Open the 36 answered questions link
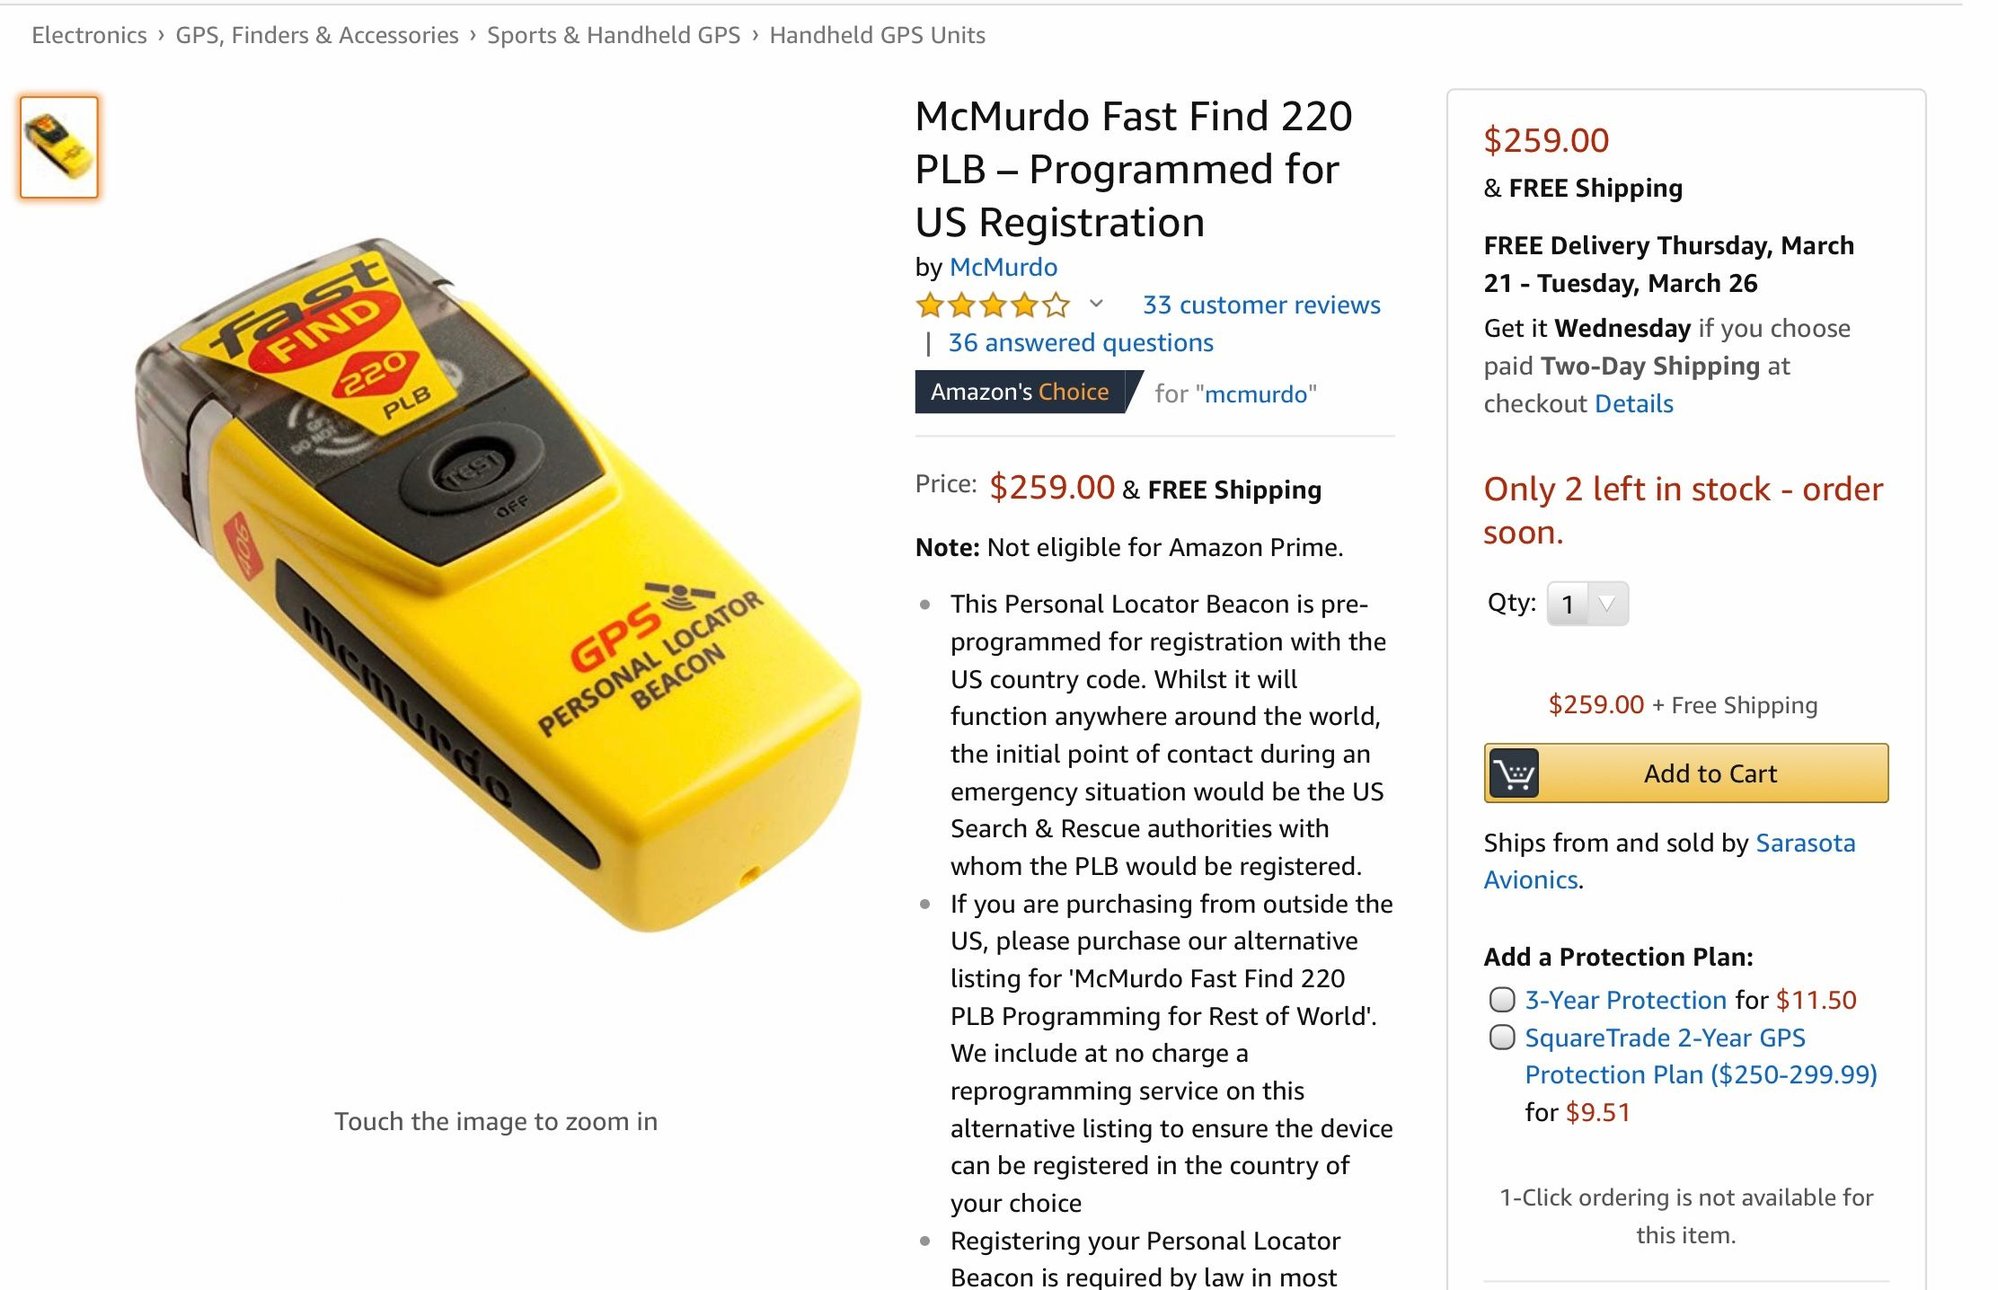This screenshot has width=1998, height=1290. [x=1080, y=343]
